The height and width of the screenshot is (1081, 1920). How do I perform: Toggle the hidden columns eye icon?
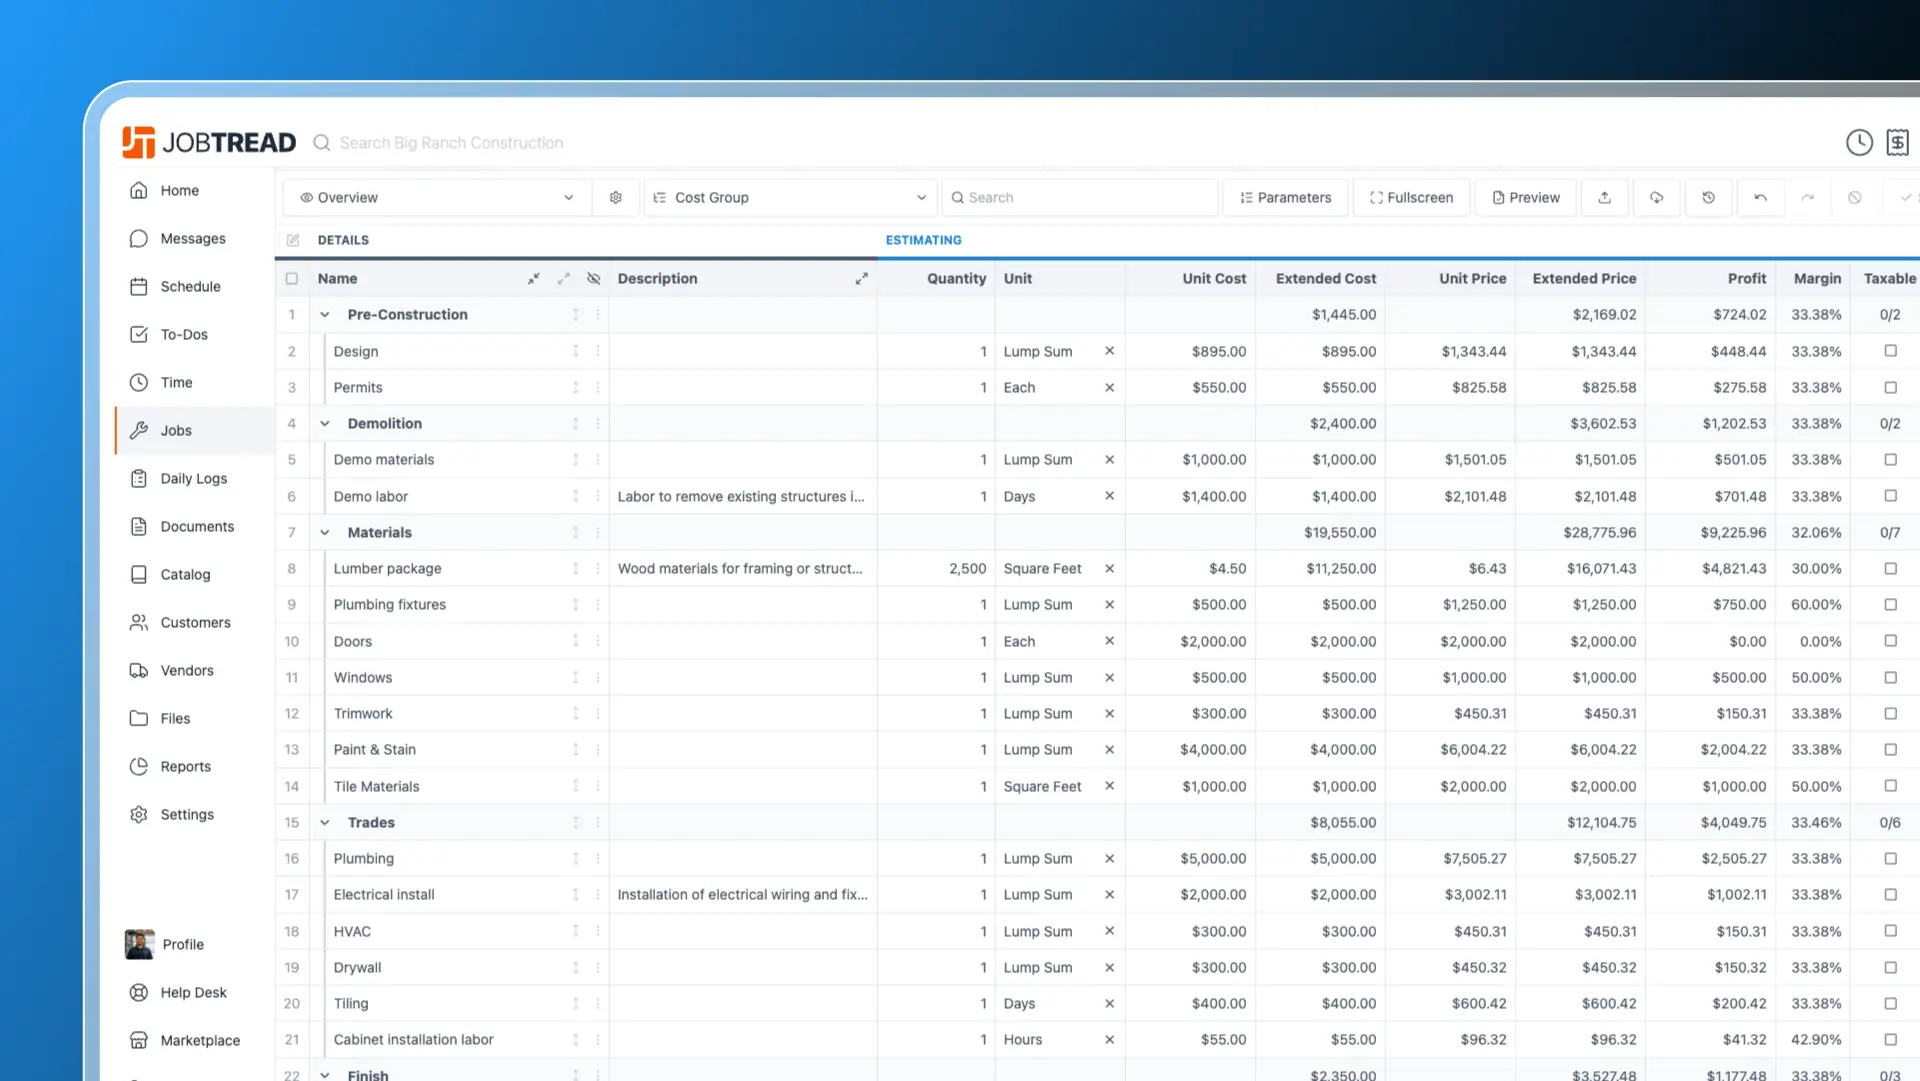point(594,279)
